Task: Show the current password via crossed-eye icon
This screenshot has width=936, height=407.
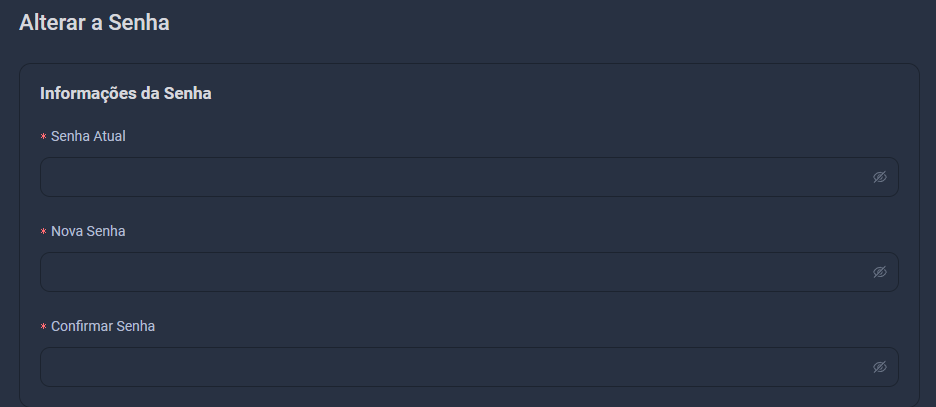Action: pos(879,177)
